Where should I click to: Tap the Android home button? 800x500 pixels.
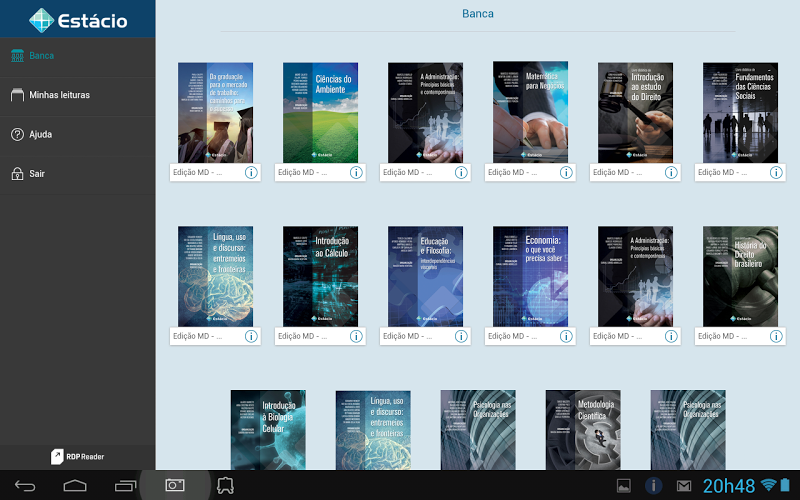tap(75, 486)
